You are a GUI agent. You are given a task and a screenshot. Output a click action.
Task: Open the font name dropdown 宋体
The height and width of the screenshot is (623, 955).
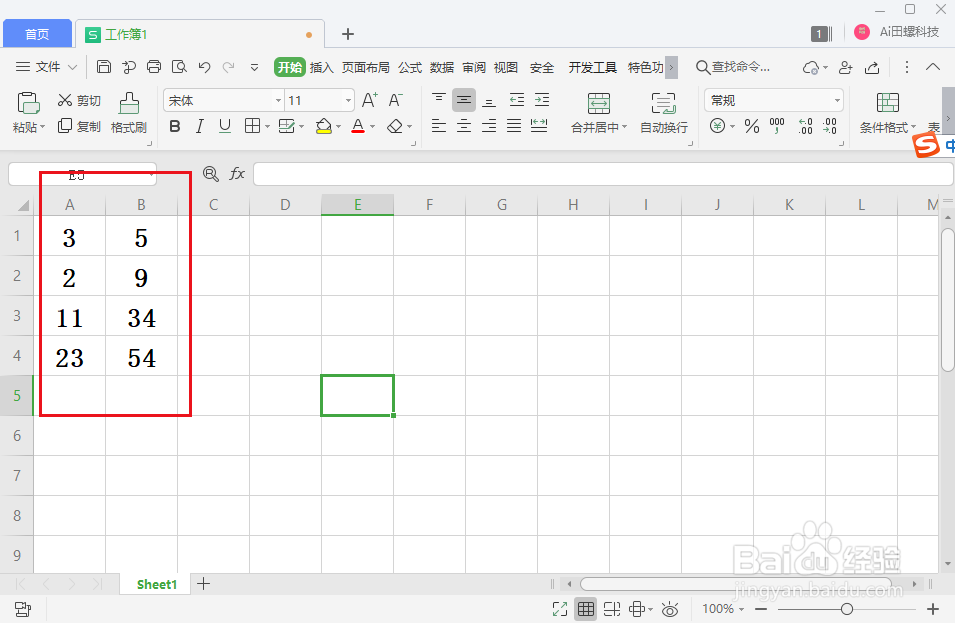coord(278,100)
